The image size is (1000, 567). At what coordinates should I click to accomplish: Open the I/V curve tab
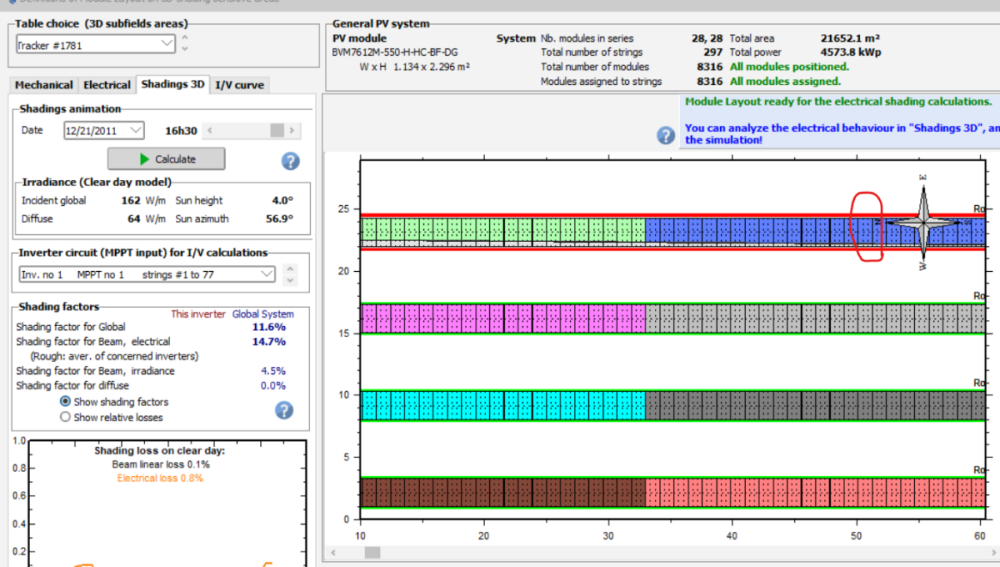point(240,85)
